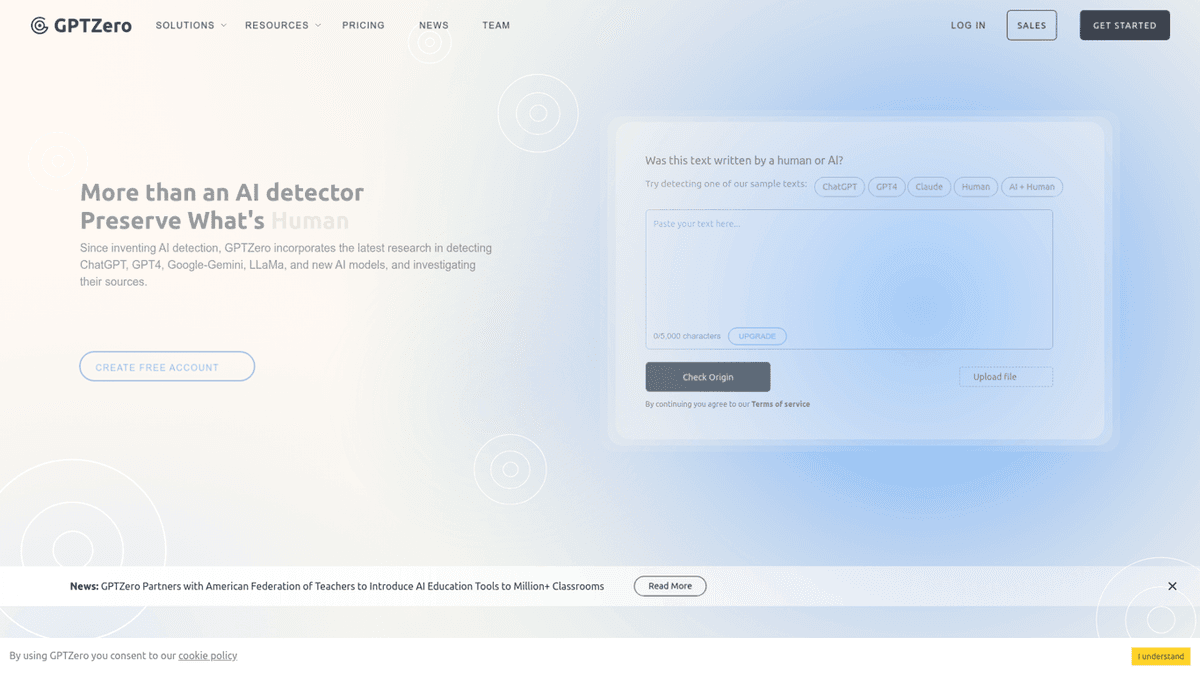Select the GPT4 sample text chip

886,187
